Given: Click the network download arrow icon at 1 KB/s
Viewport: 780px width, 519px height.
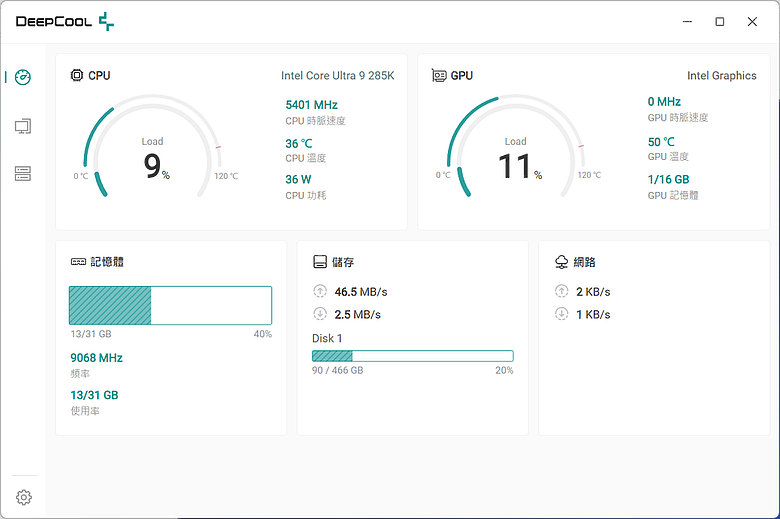Looking at the screenshot, I should click(x=561, y=314).
